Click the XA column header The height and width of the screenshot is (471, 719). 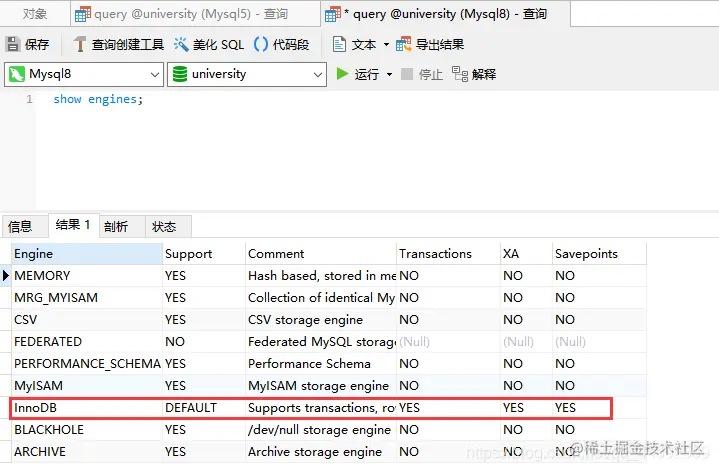click(x=526, y=254)
